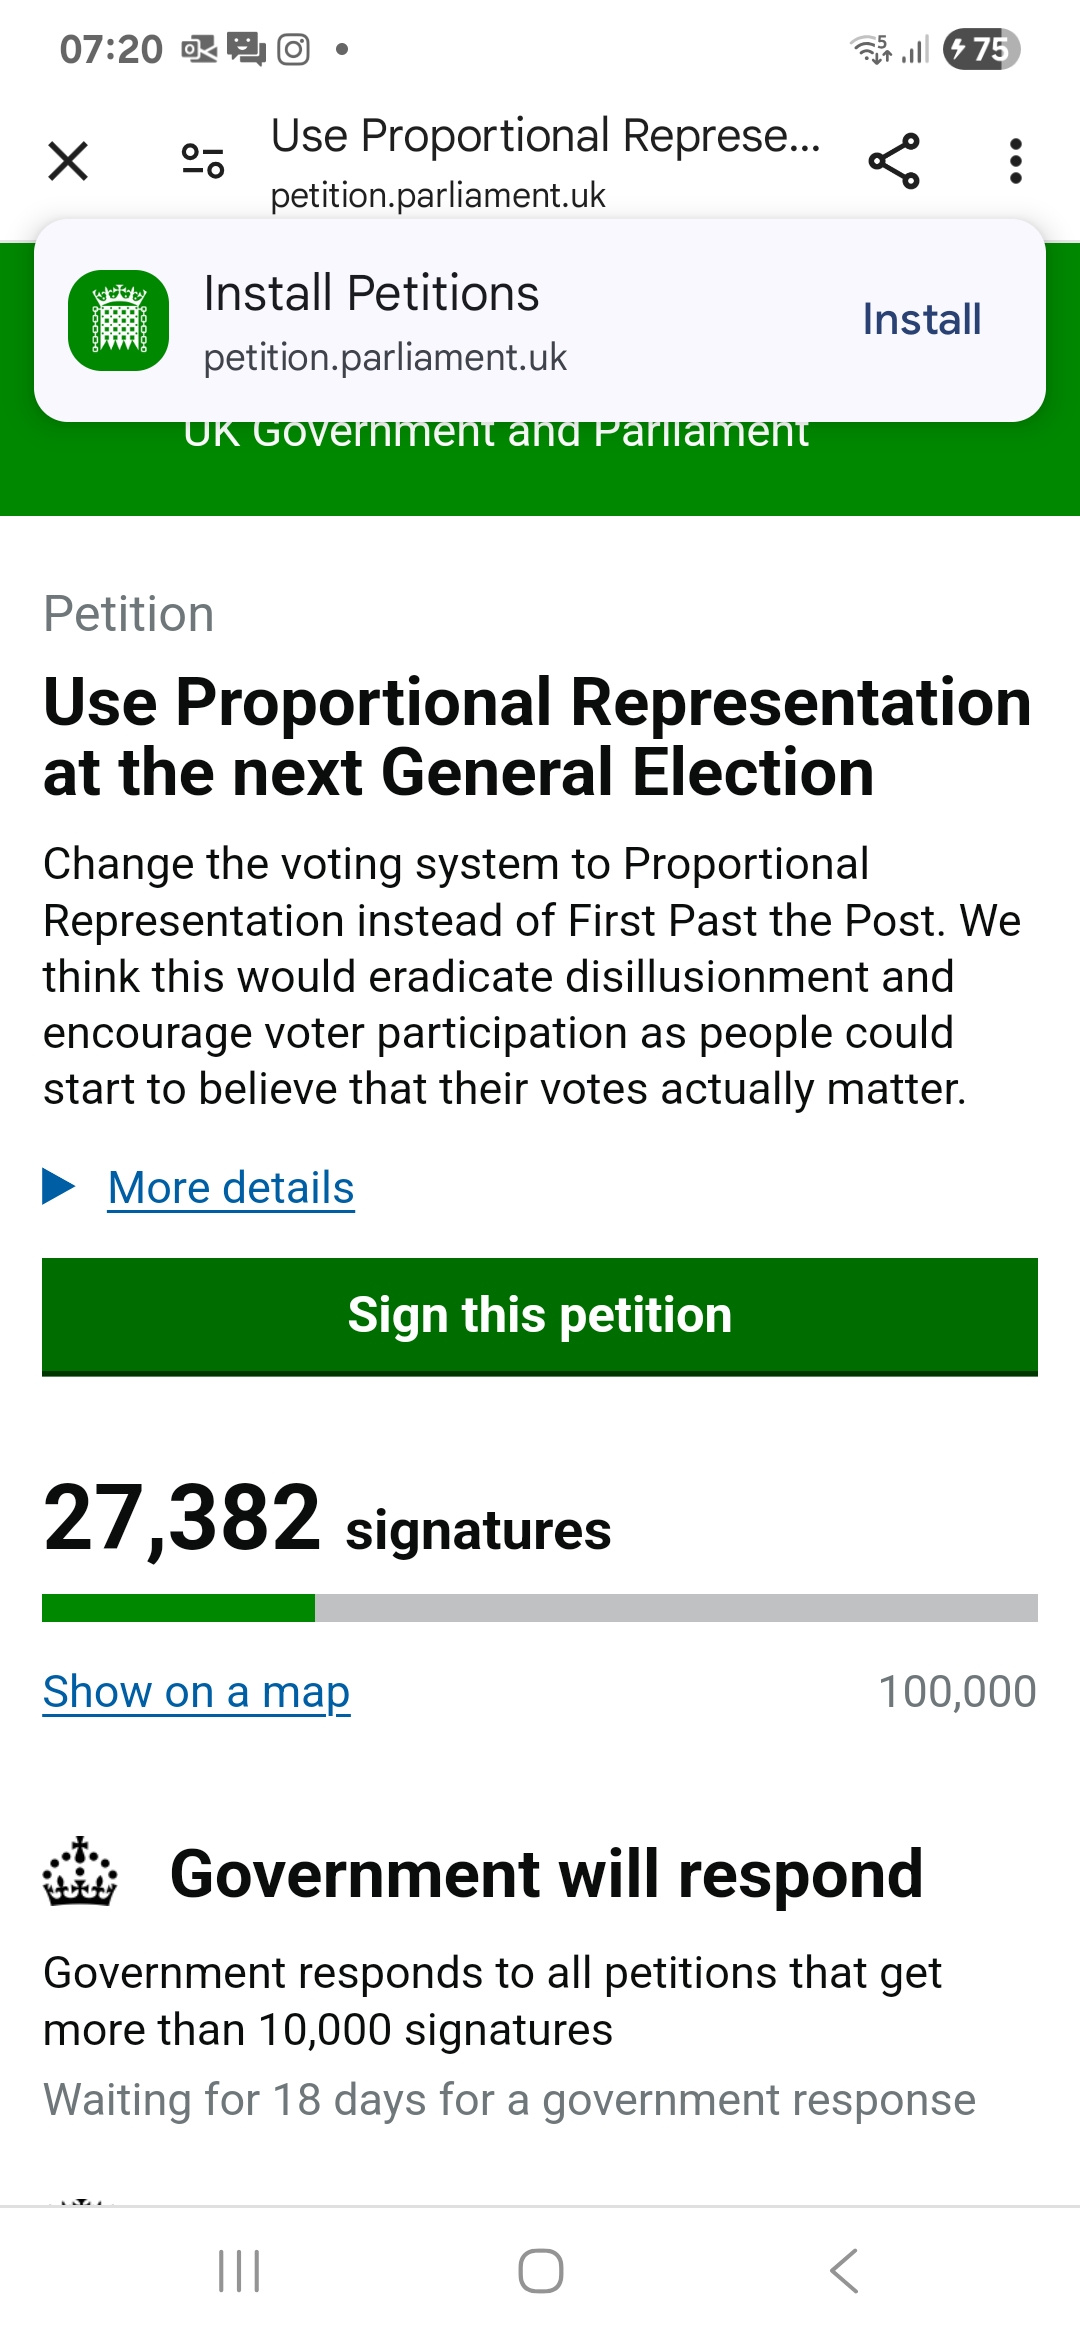Tap the Instagram notification icon
This screenshot has width=1080, height=2340.
coord(293,49)
